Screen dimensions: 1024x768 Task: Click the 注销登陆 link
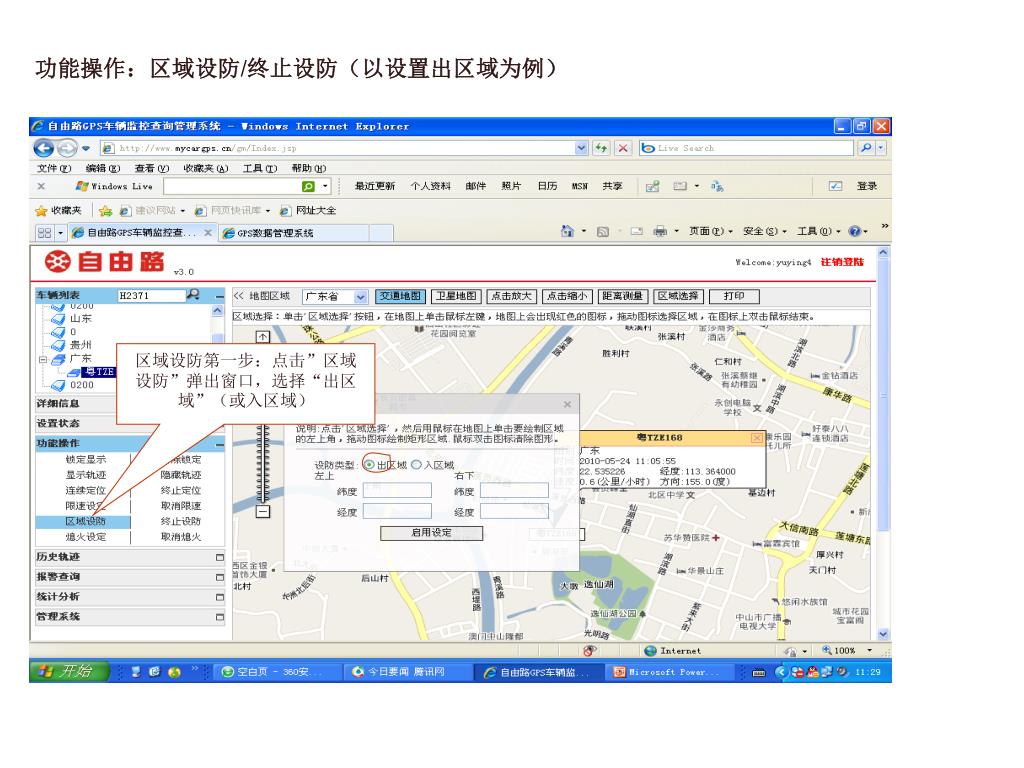point(842,263)
